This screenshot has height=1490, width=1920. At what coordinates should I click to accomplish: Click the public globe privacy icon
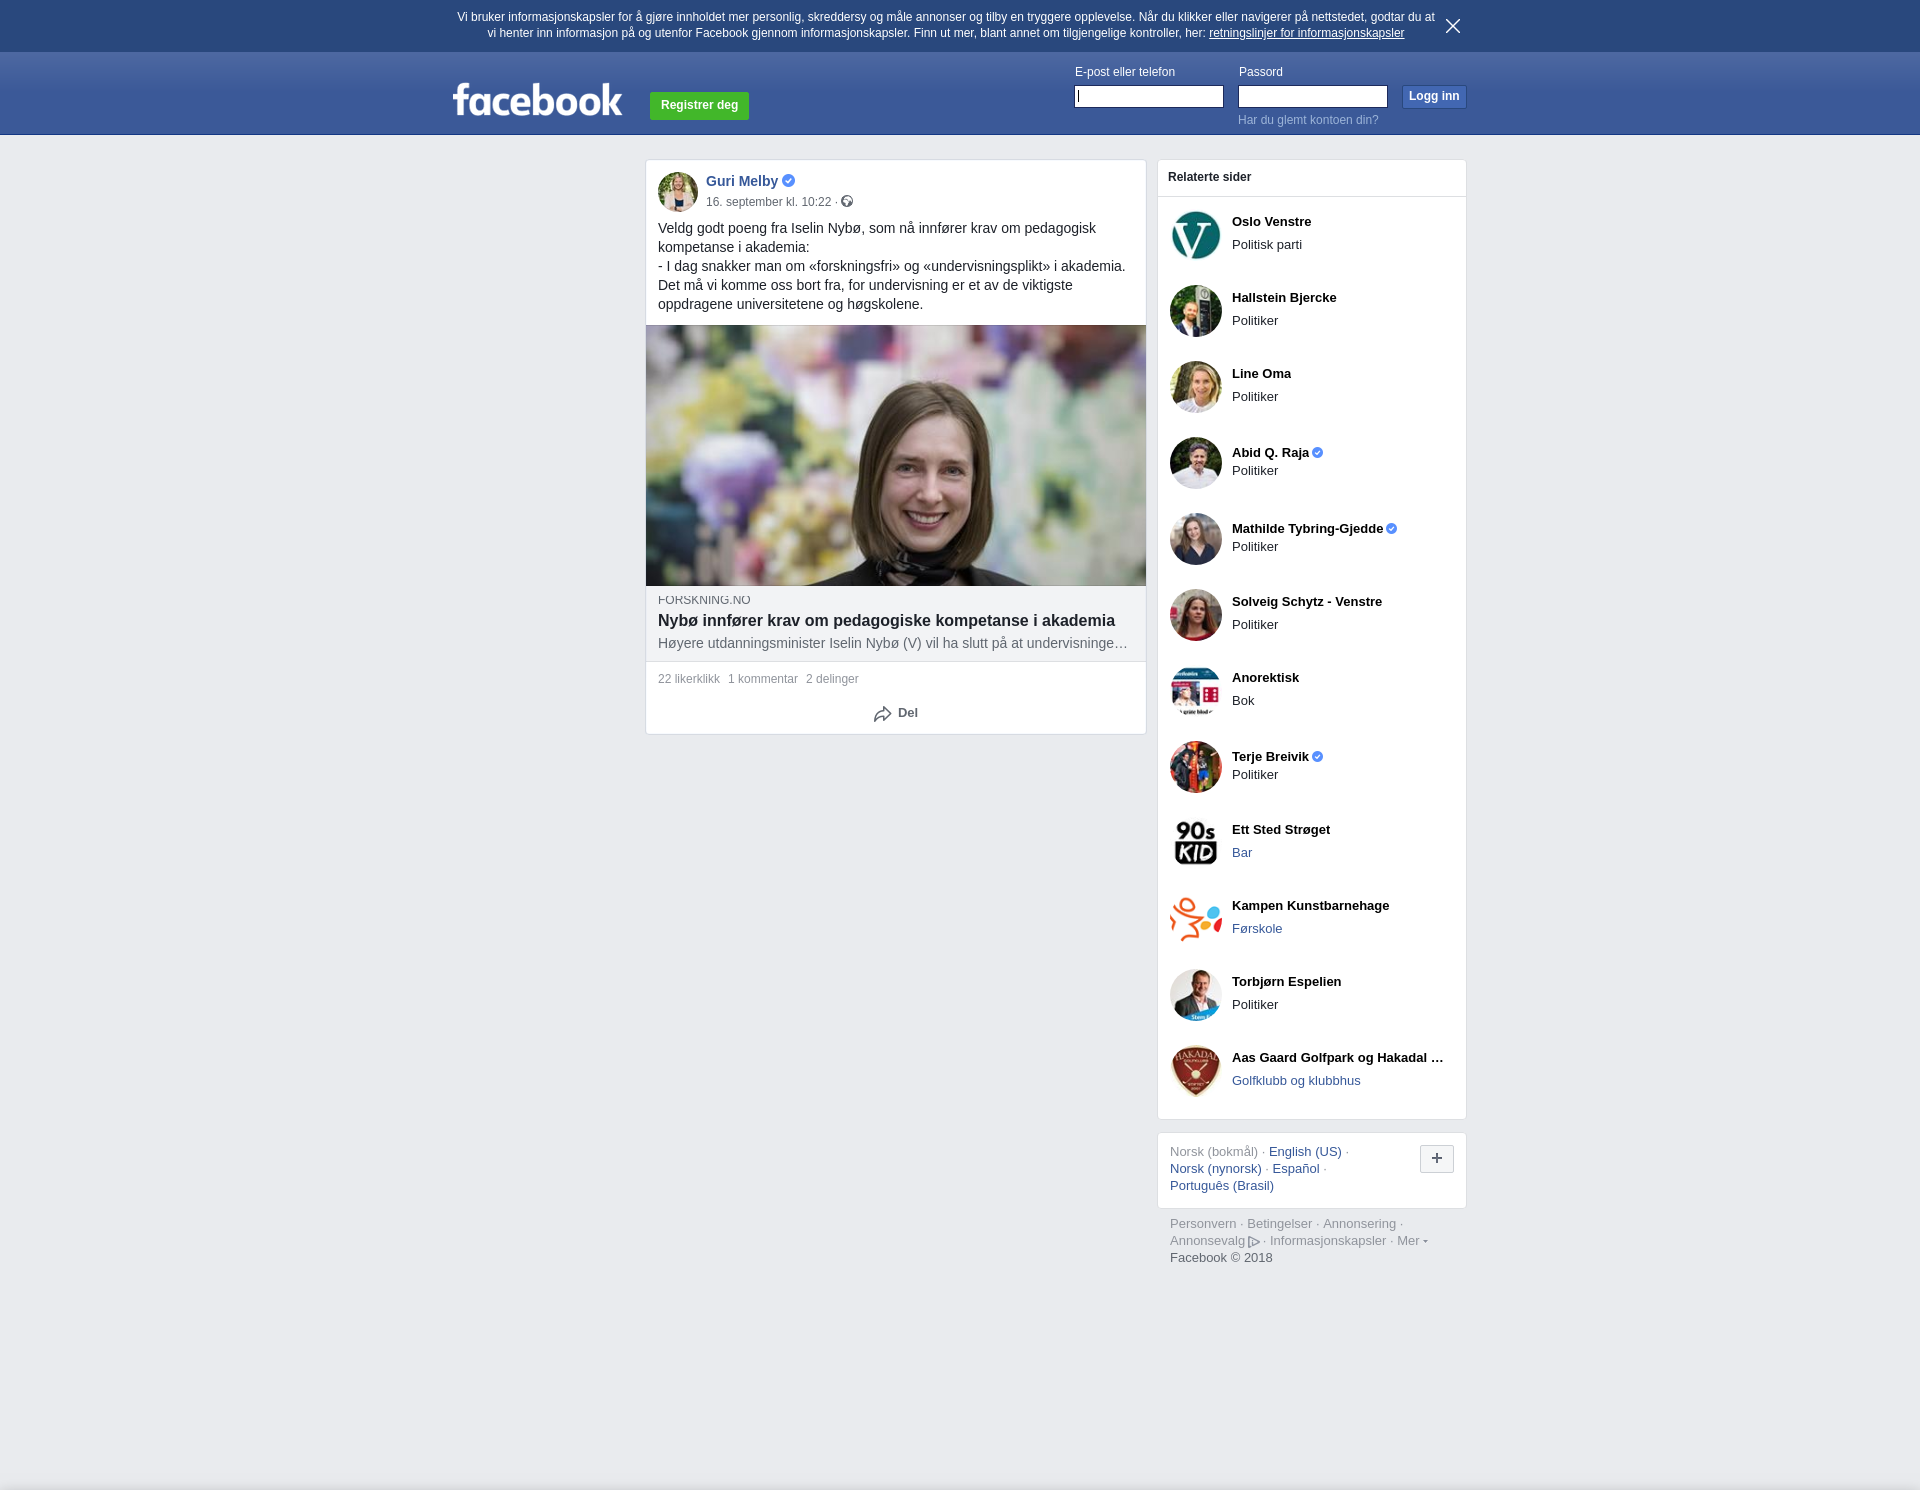tap(847, 202)
